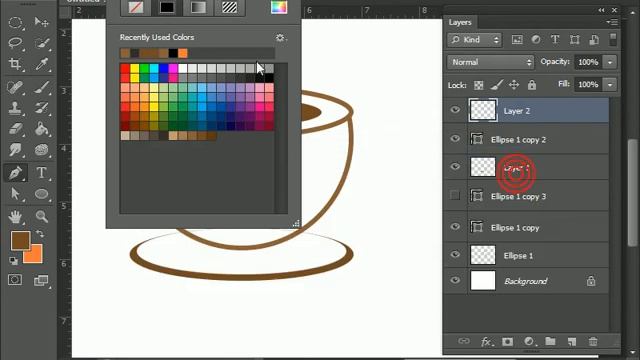The height and width of the screenshot is (360, 640).
Task: Hide the Background layer
Action: point(455,280)
